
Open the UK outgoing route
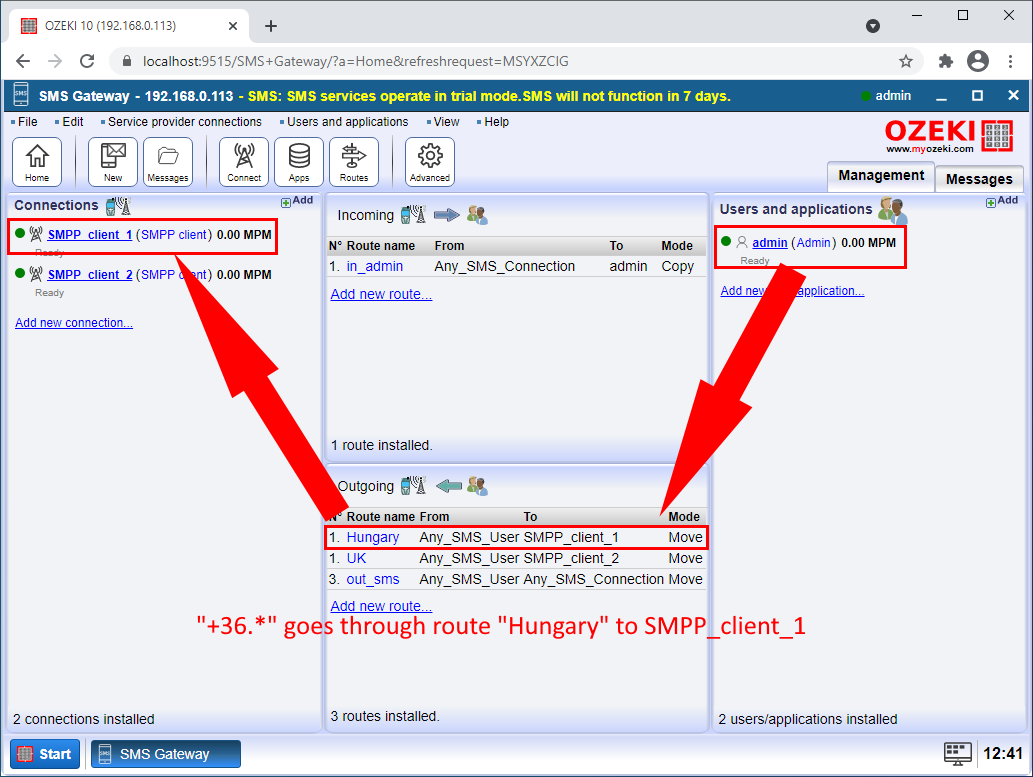[x=356, y=558]
